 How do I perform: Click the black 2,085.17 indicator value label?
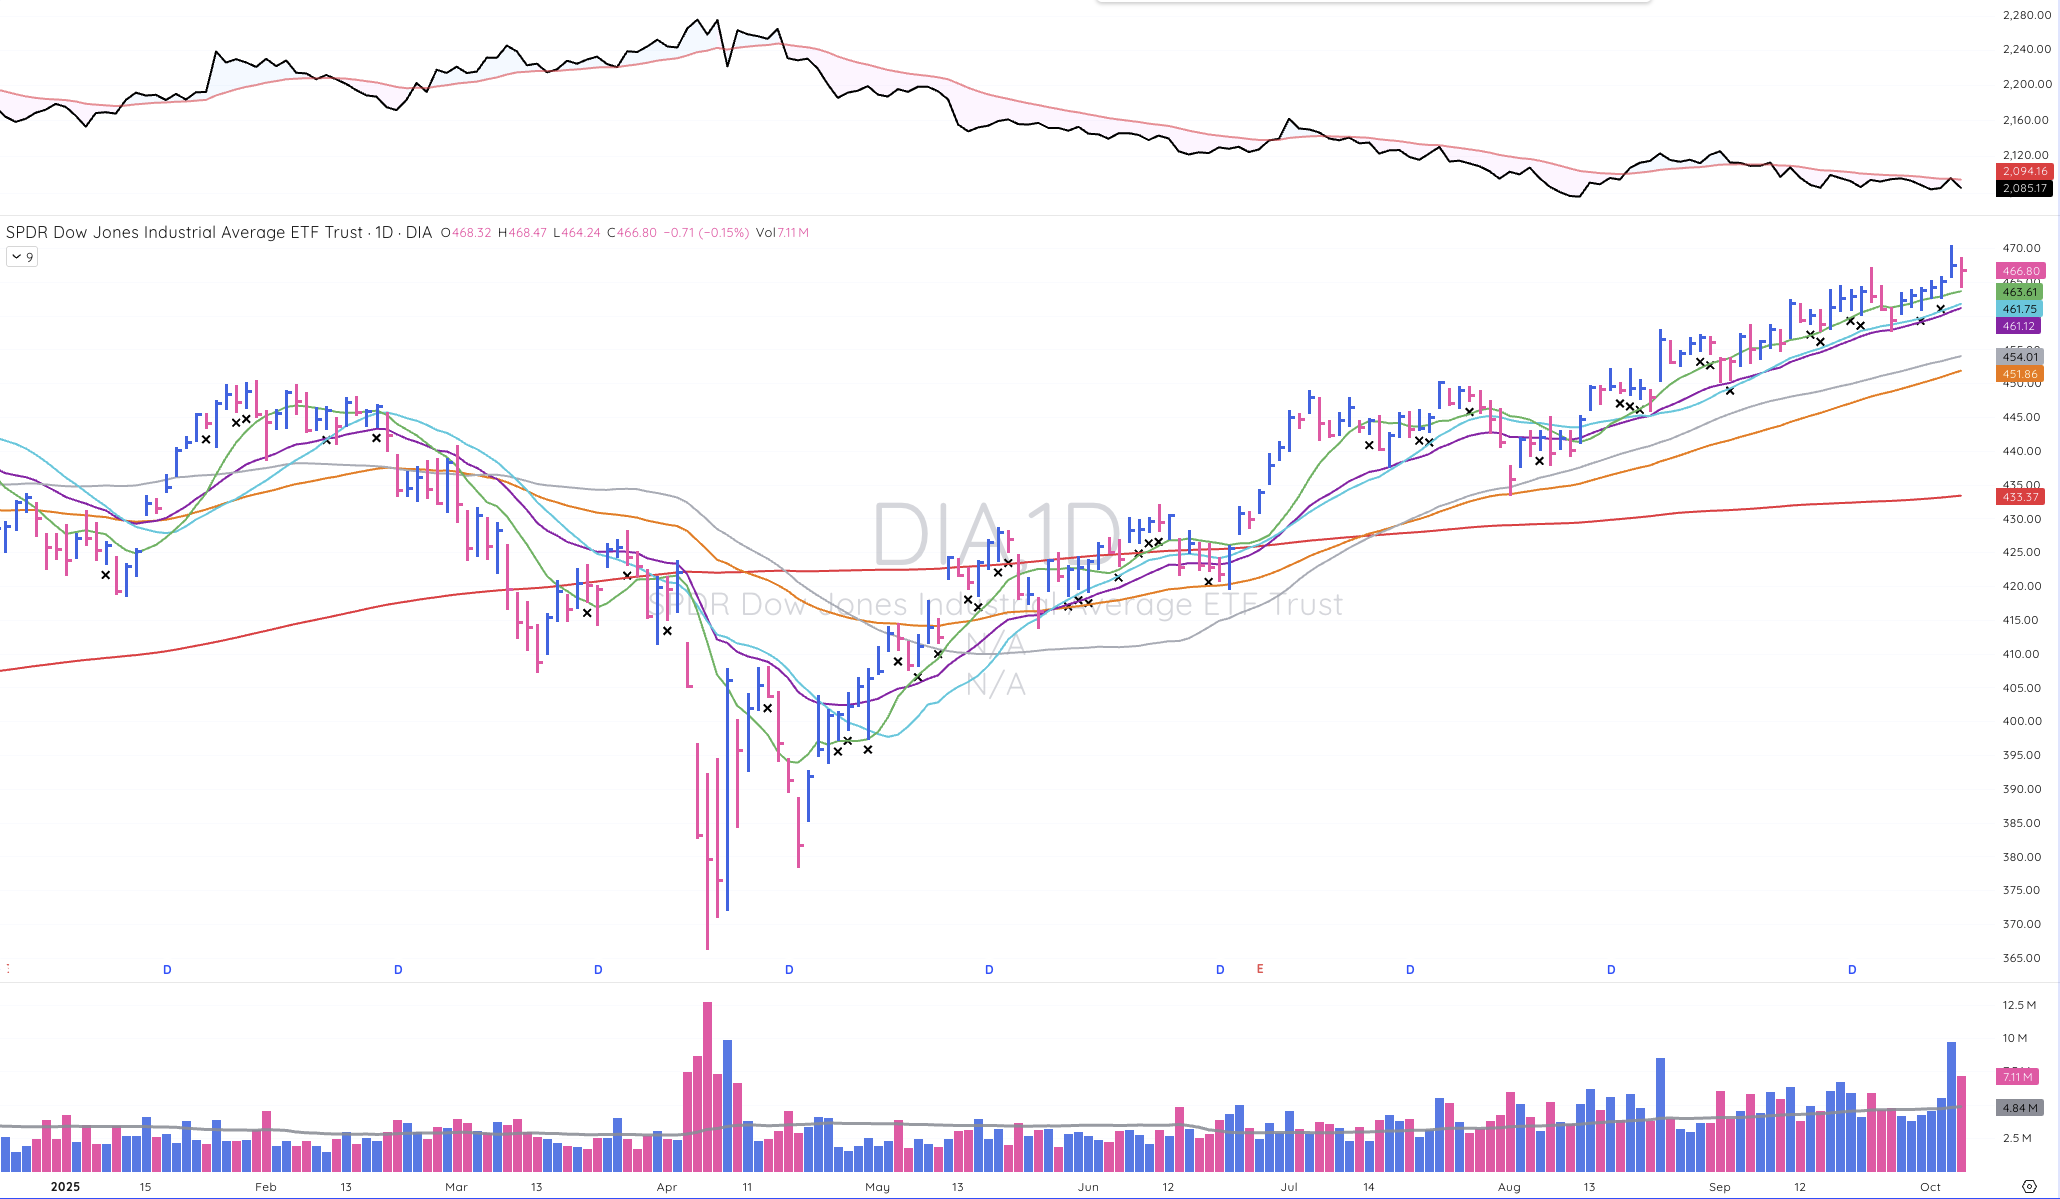pos(2024,188)
